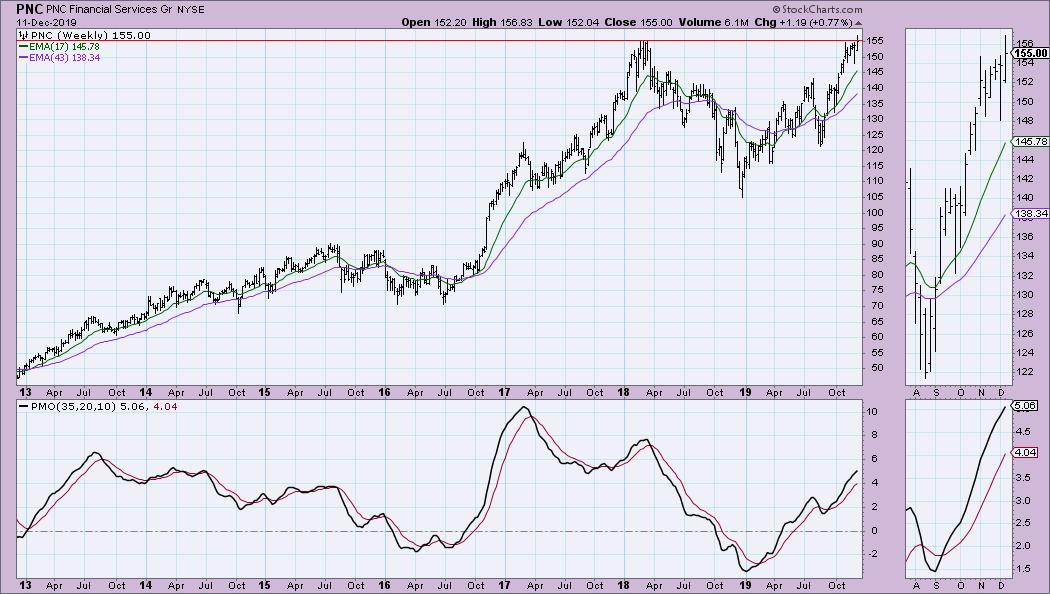
Task: Click the 4.5 label on the zoom PMO axis
Action: 1023,433
